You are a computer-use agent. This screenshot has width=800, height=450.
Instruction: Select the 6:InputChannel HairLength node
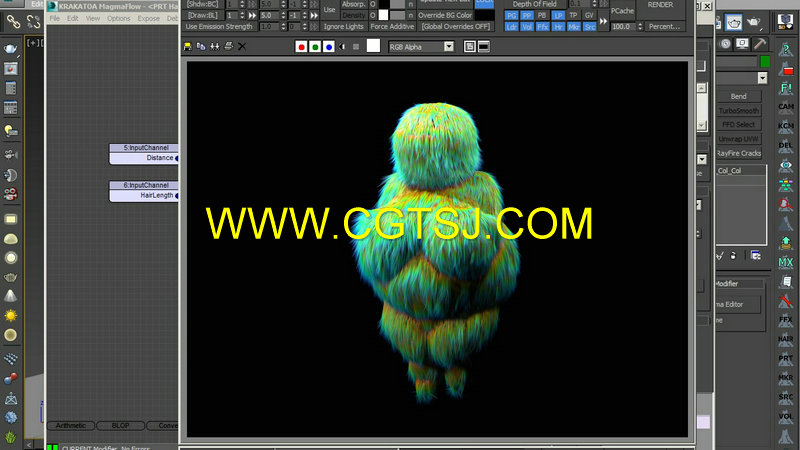tap(144, 191)
